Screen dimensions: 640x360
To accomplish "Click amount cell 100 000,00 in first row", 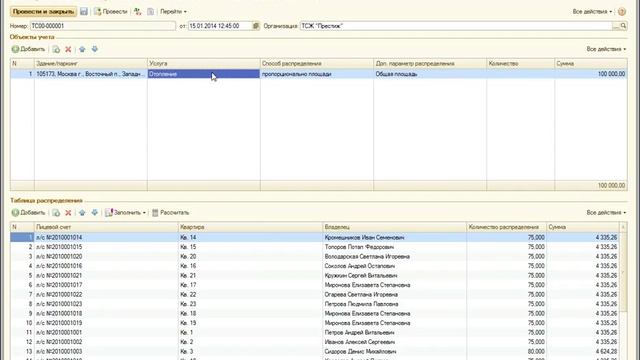I will (591, 74).
